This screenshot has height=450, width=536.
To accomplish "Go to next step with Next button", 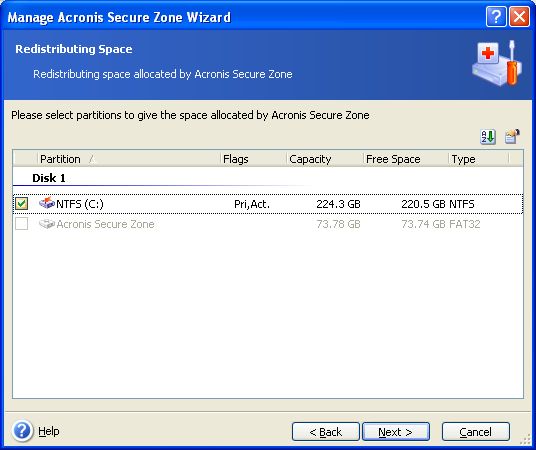I will coord(396,432).
